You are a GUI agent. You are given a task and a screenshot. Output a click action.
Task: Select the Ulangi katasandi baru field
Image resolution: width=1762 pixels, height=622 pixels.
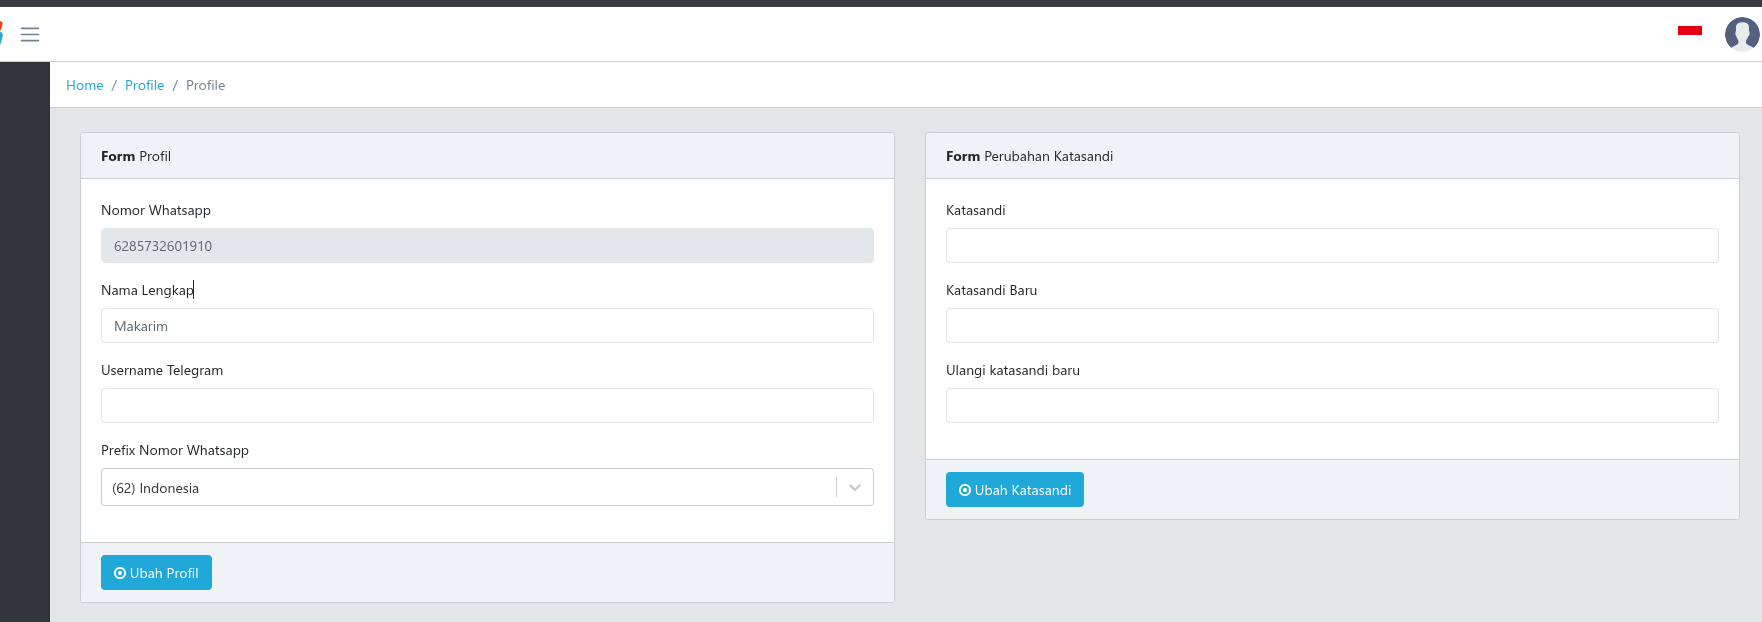[x=1331, y=406]
